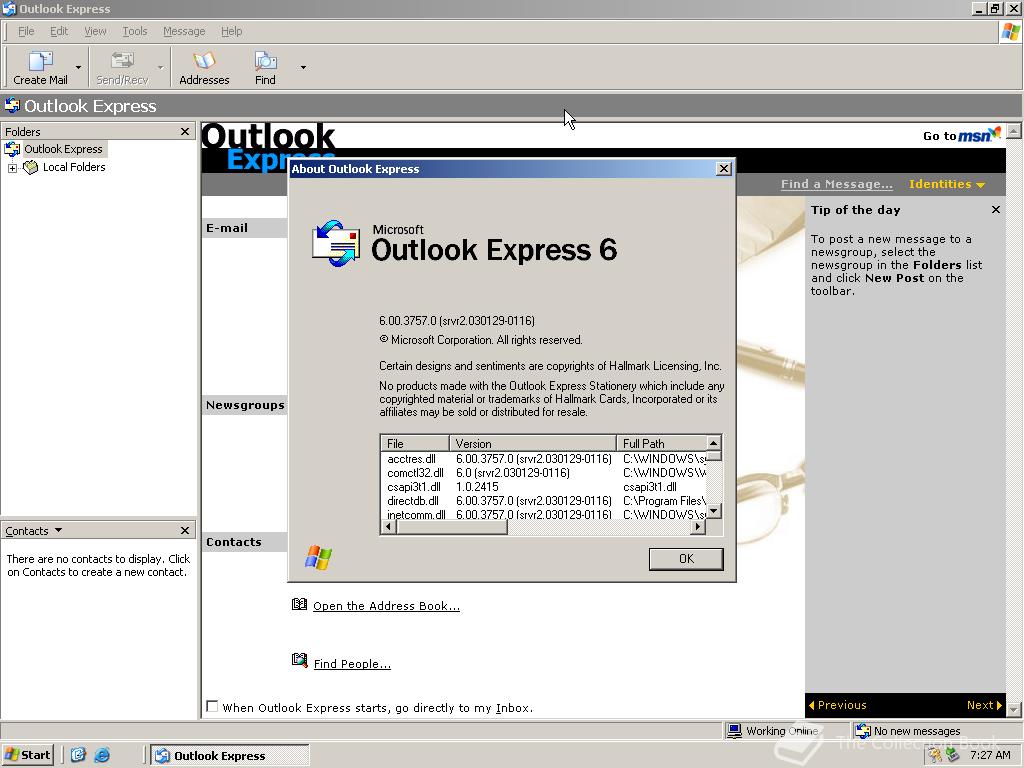Click the Version column header
The width and height of the screenshot is (1024, 768).
(533, 443)
